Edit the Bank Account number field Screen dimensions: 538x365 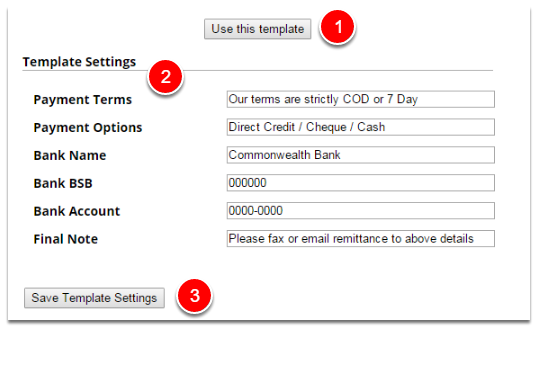coord(361,210)
